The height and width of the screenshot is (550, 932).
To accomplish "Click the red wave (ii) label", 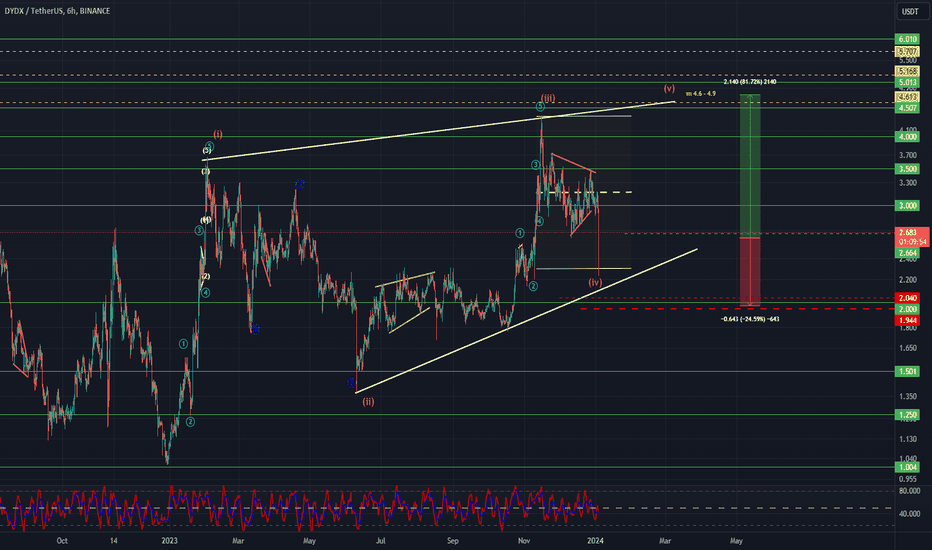I will coord(369,402).
